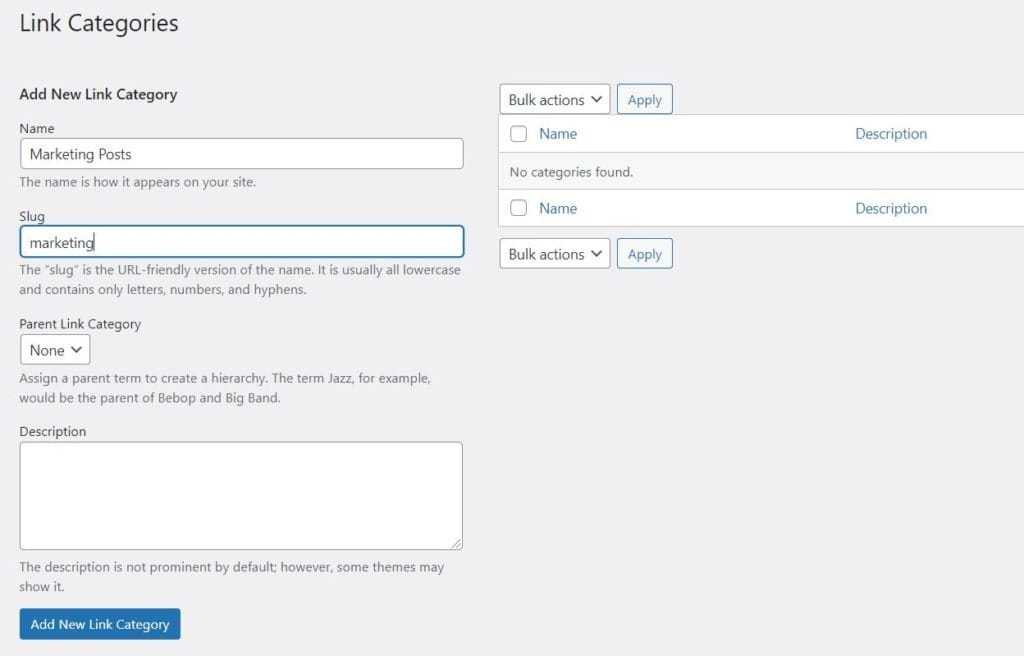Viewport: 1024px width, 656px height.
Task: Click inside the Name field showing Marketing Posts
Action: pos(240,153)
